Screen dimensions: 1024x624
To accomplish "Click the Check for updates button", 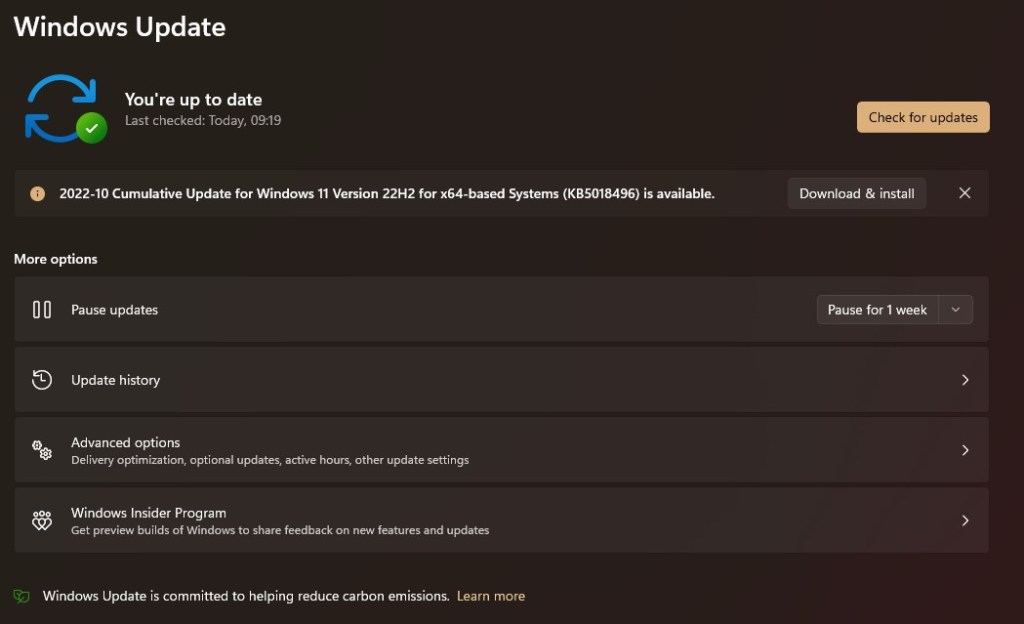I will point(923,117).
